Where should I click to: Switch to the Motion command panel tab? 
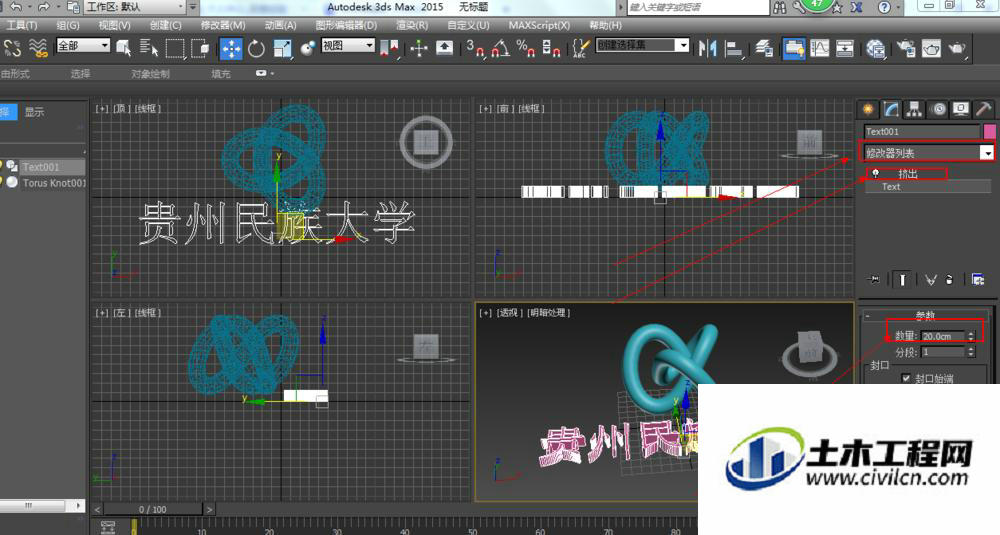[938, 109]
